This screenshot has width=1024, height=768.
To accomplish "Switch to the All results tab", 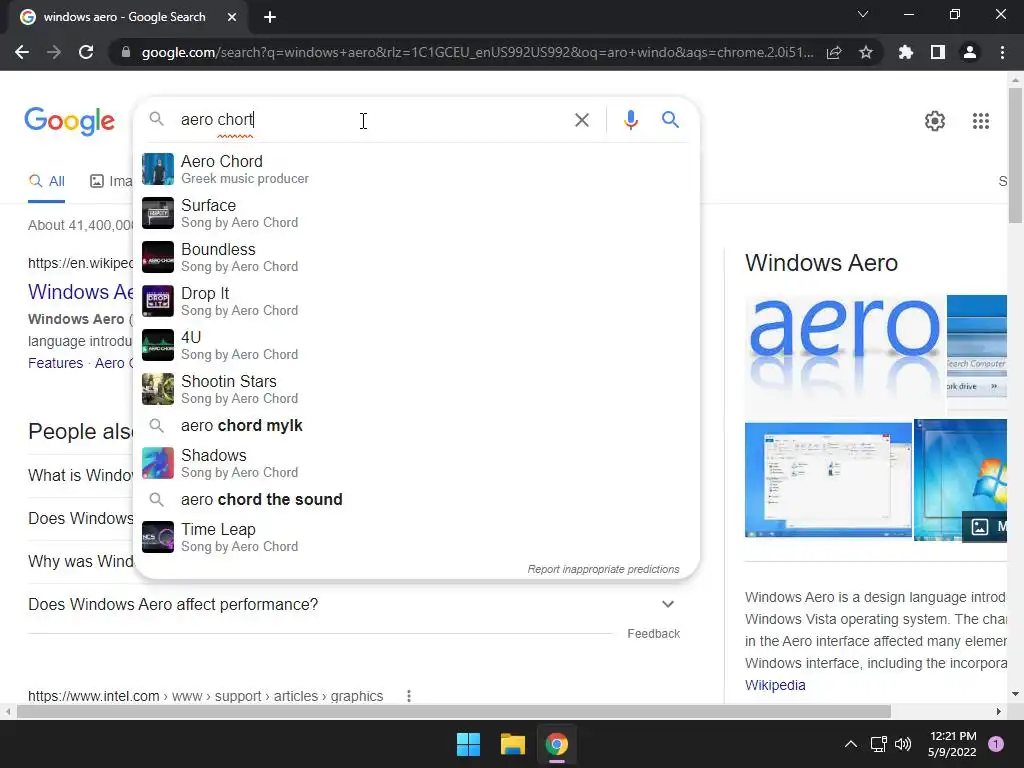I will click(46, 182).
